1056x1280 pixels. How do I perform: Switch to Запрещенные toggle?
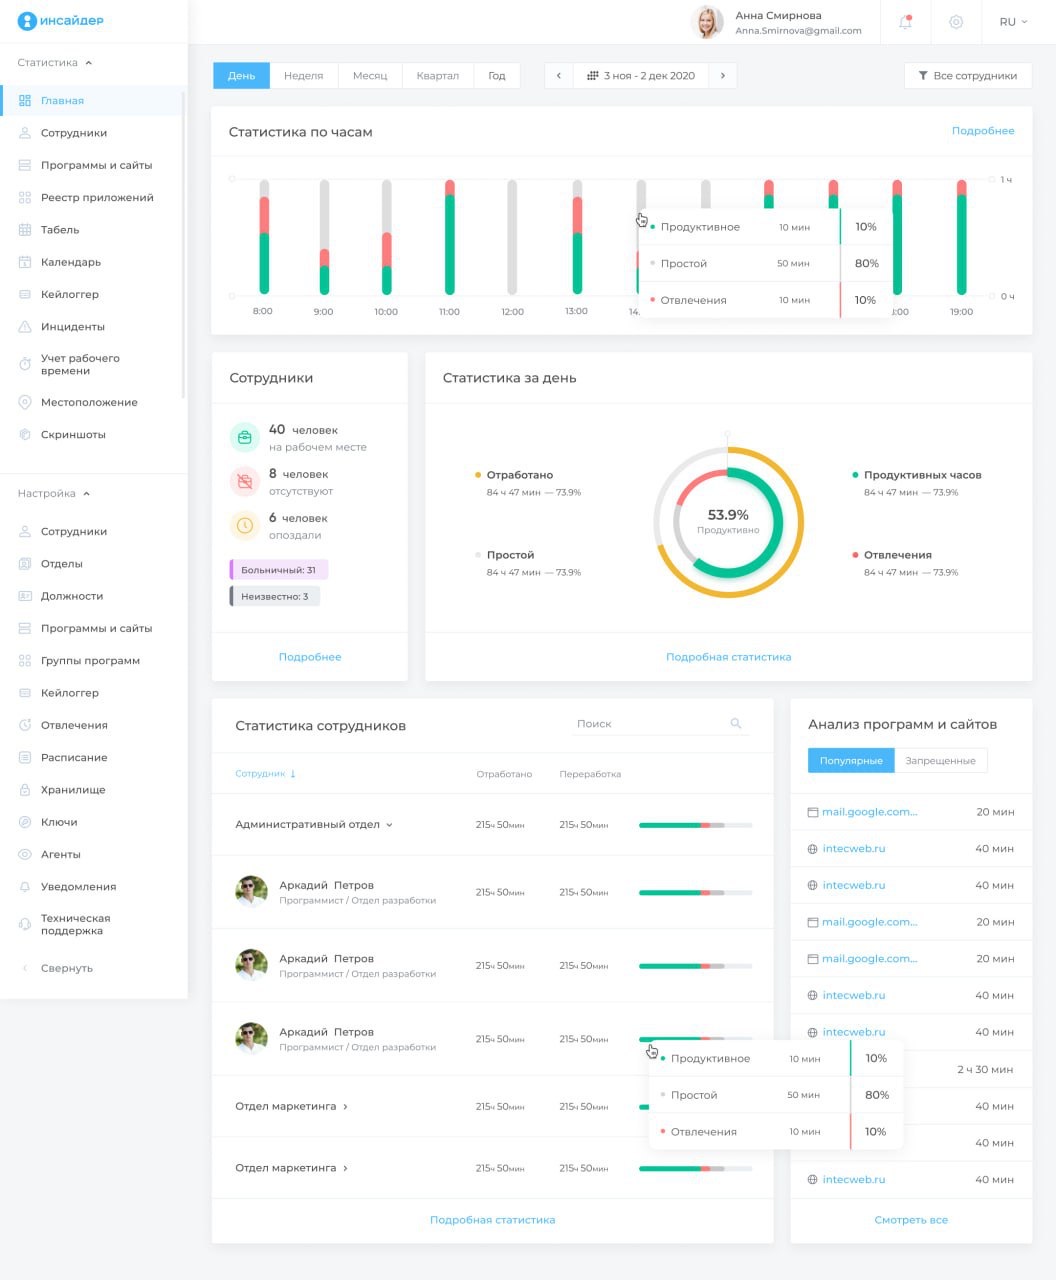(940, 760)
